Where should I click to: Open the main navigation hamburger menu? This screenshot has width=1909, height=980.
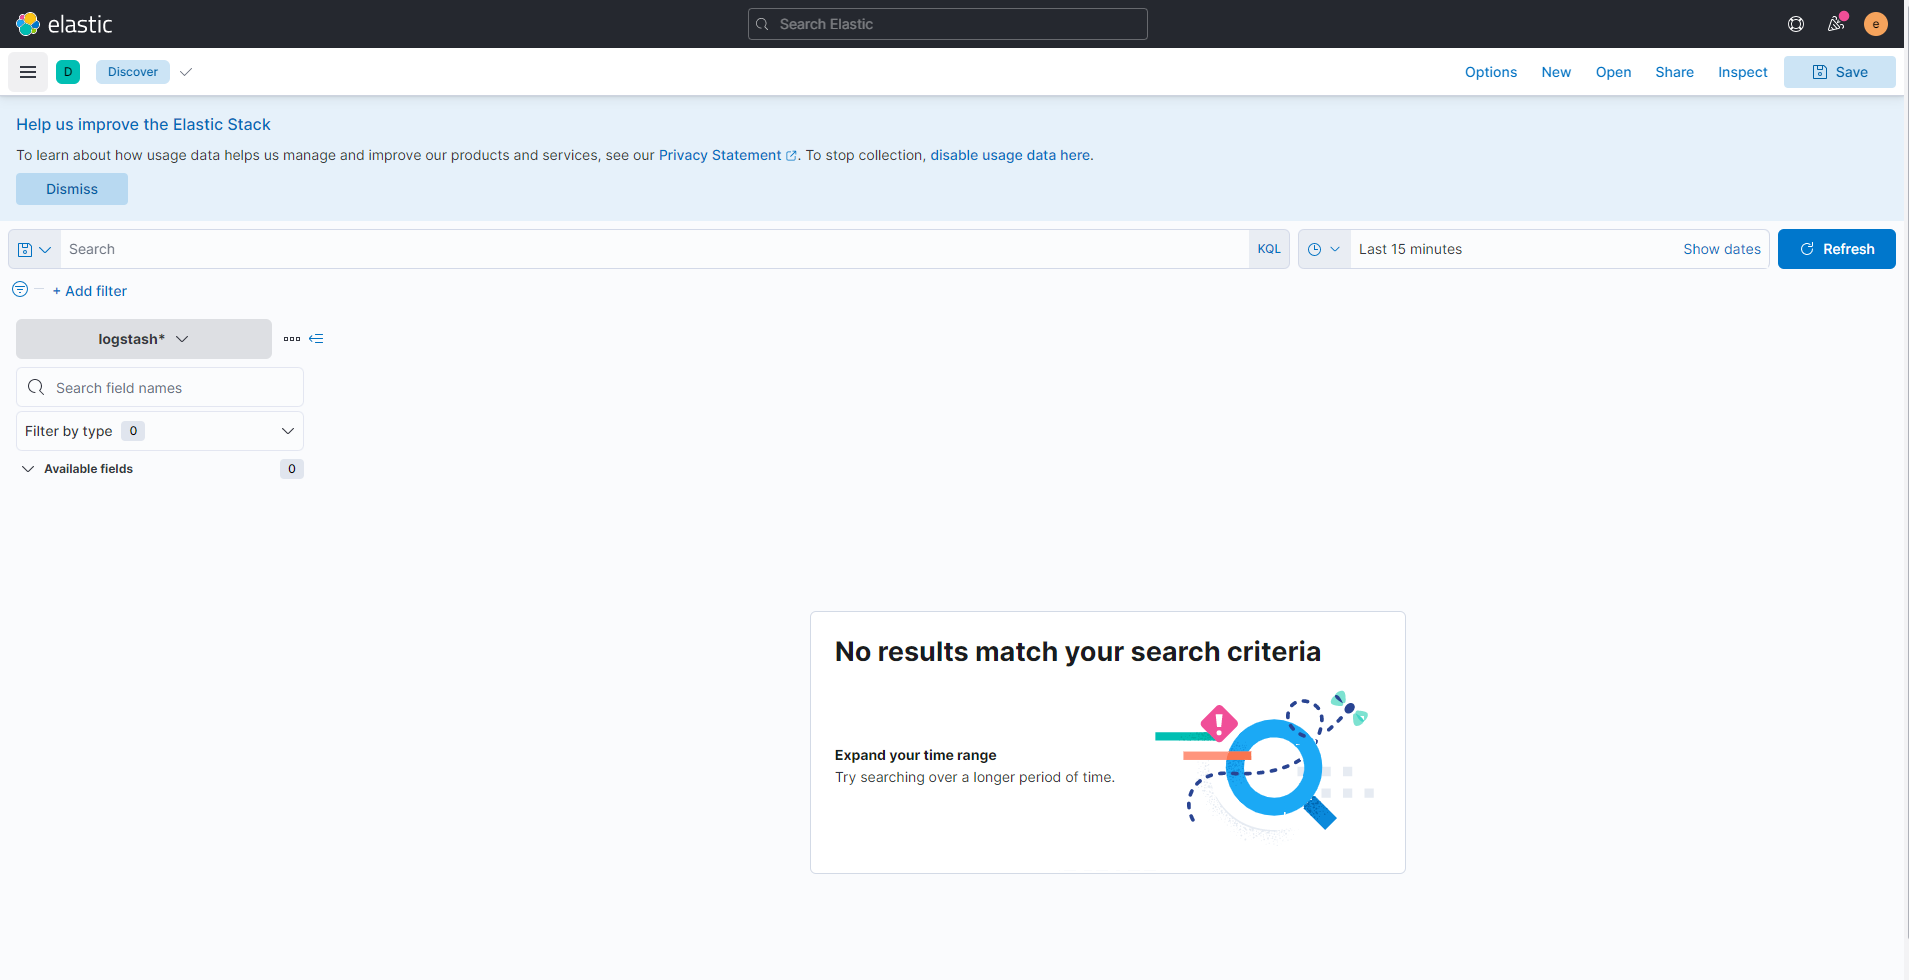tap(28, 72)
